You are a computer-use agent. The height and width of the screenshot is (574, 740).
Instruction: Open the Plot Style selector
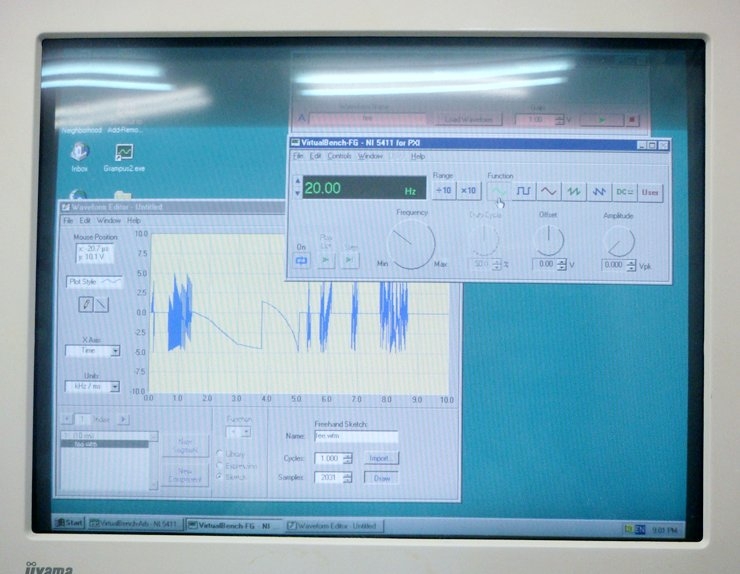[94, 282]
